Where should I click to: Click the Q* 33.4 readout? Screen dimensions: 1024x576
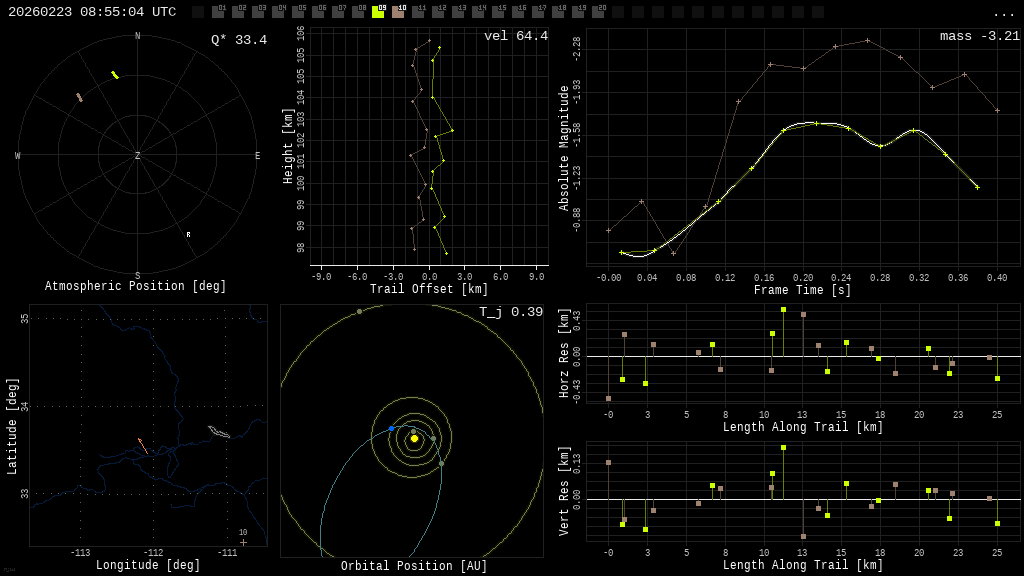click(x=238, y=40)
